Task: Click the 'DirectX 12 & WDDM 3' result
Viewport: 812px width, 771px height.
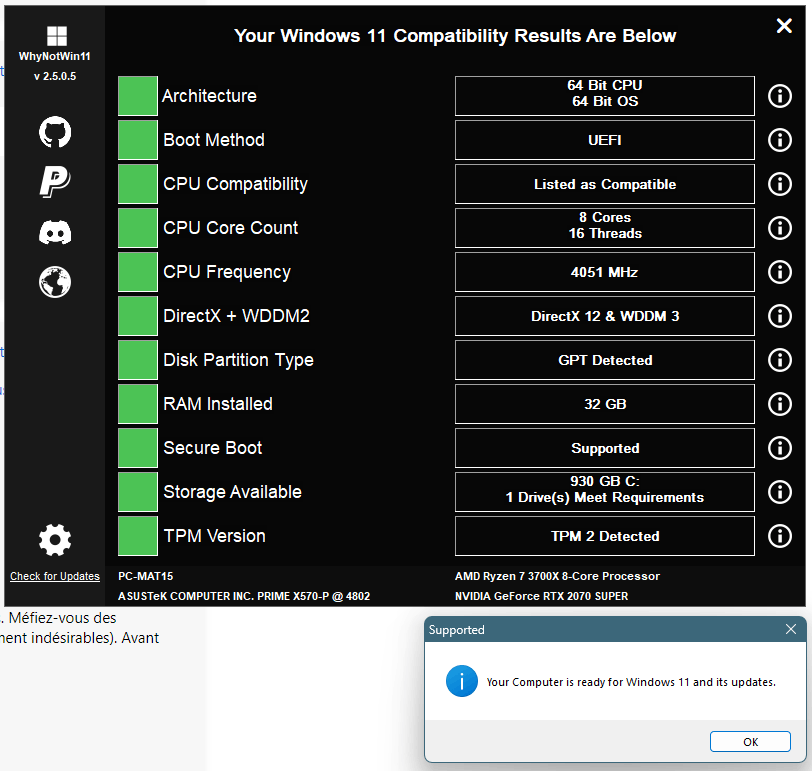Action: [x=604, y=316]
